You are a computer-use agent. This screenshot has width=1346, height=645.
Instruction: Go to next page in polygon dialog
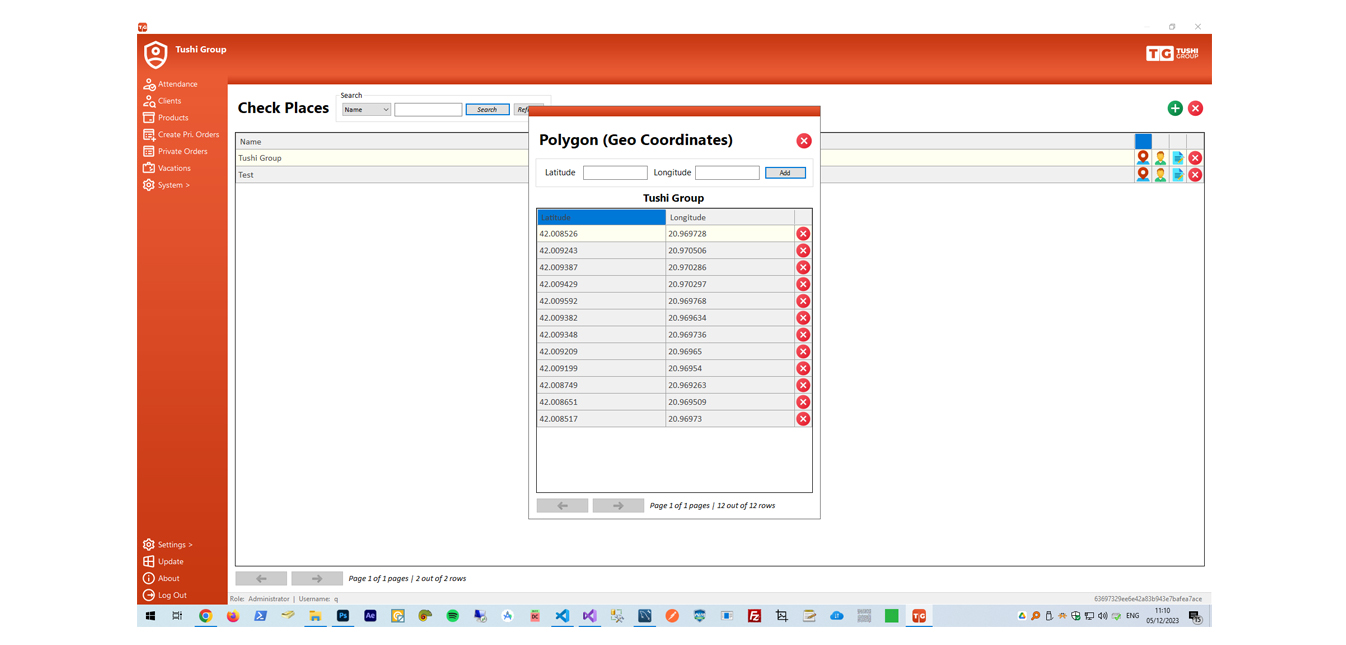618,506
